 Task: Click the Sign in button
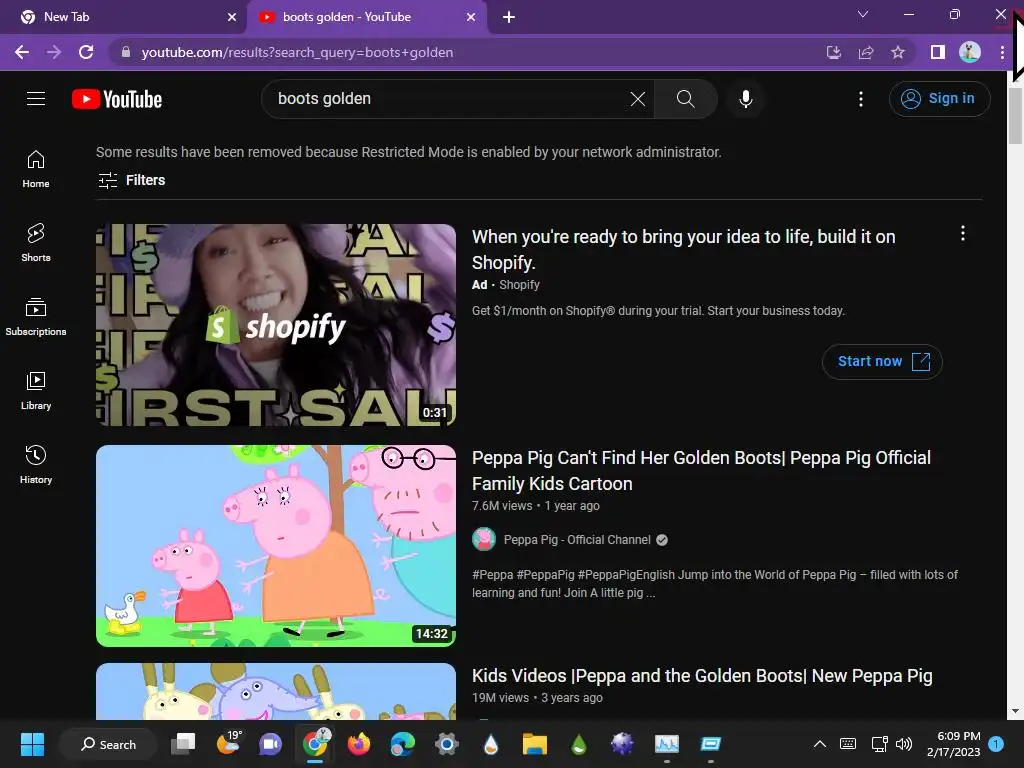pos(939,99)
